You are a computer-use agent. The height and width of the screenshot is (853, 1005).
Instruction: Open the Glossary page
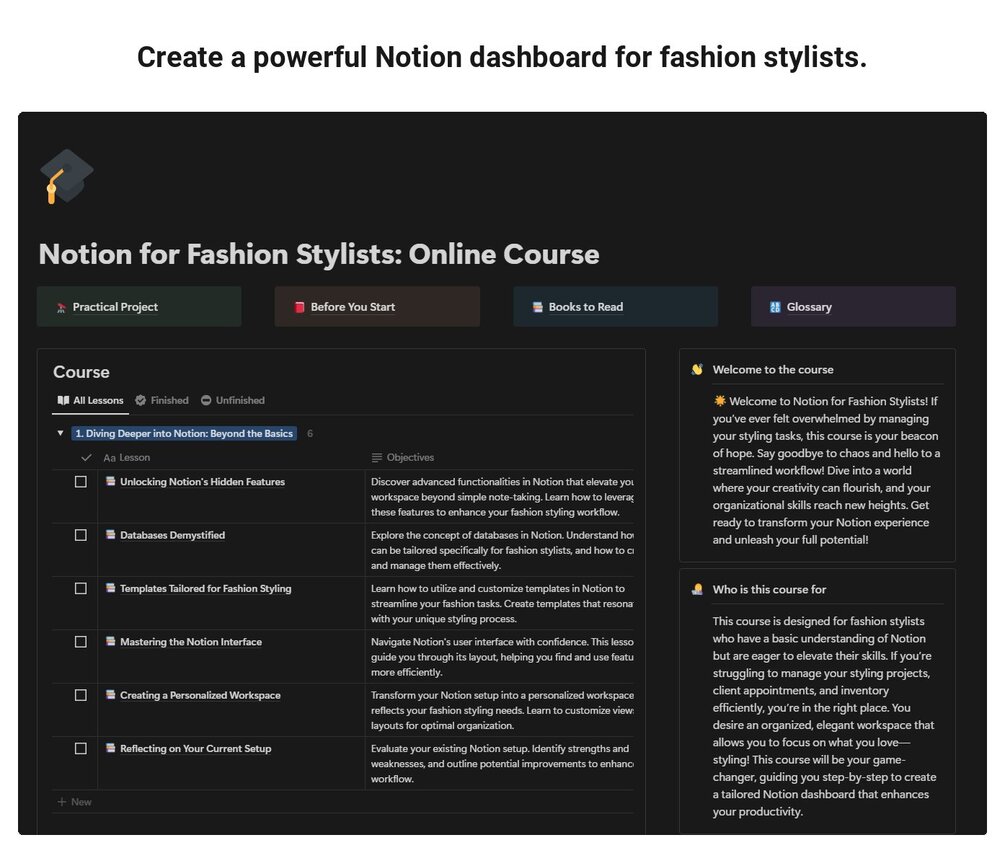coord(853,307)
